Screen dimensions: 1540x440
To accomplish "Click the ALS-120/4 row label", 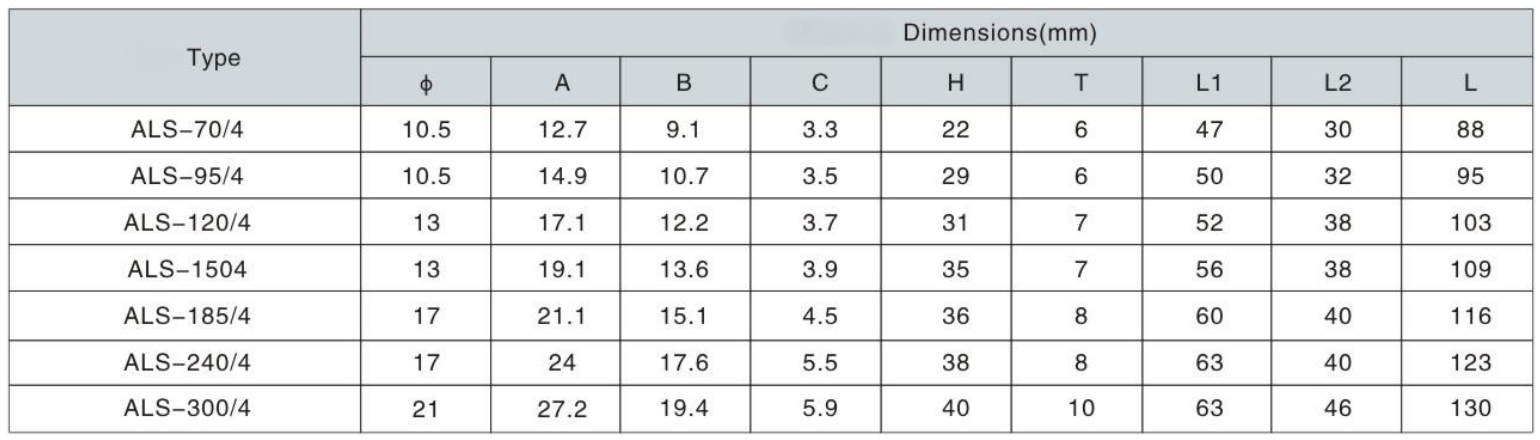I will [x=183, y=219].
